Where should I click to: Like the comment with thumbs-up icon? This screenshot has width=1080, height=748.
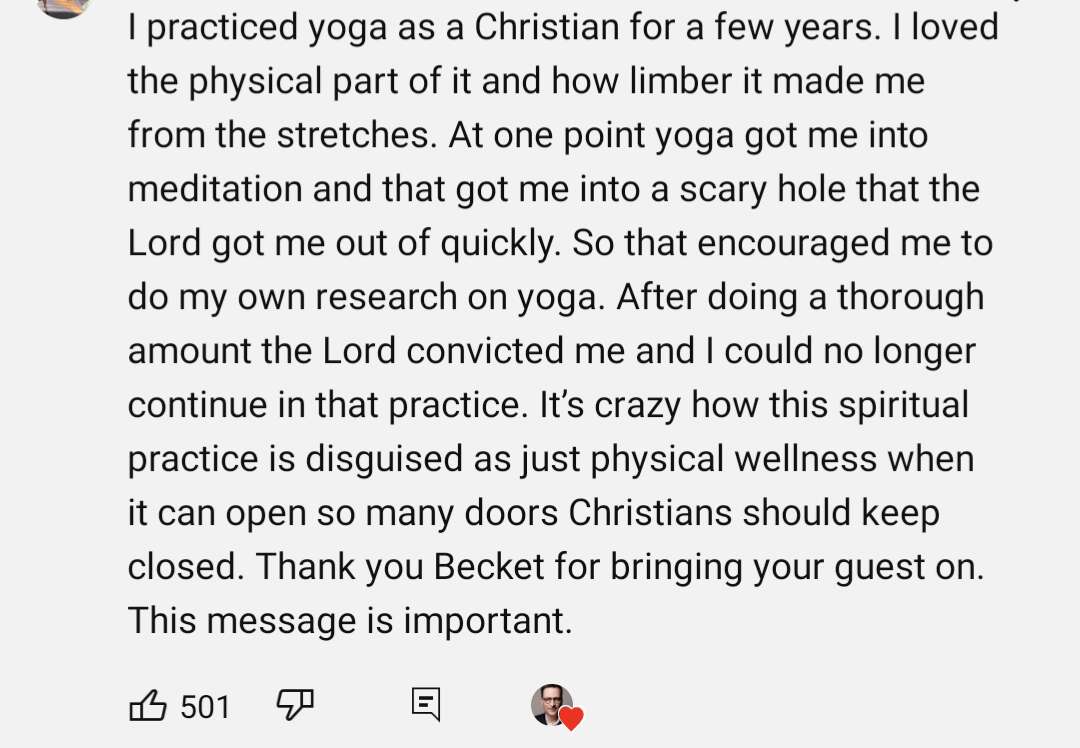[x=148, y=705]
